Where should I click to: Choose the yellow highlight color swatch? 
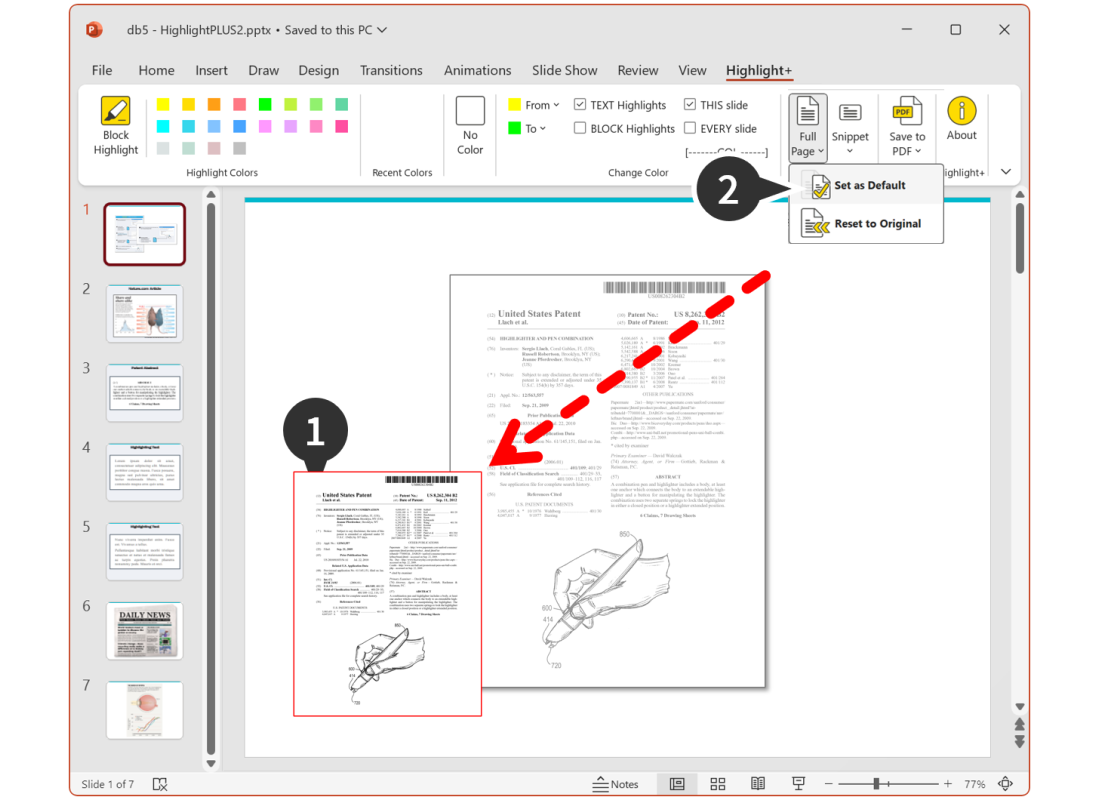click(162, 104)
